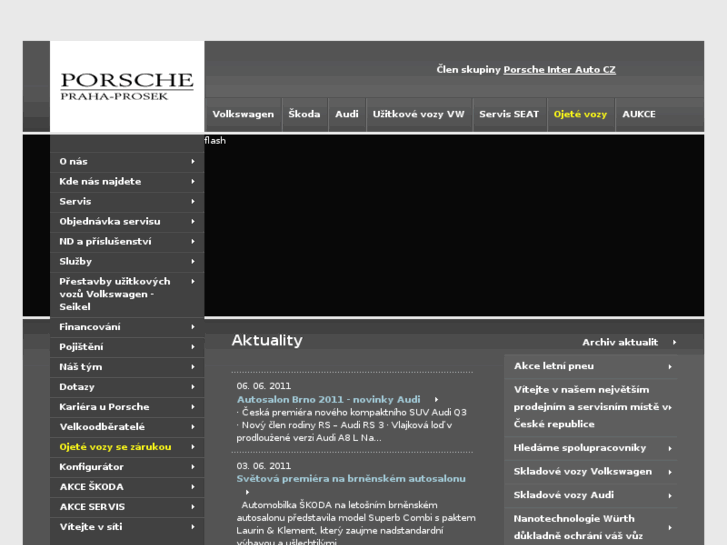Open Světová premiéra na brněnském autosalonu

tap(351, 479)
